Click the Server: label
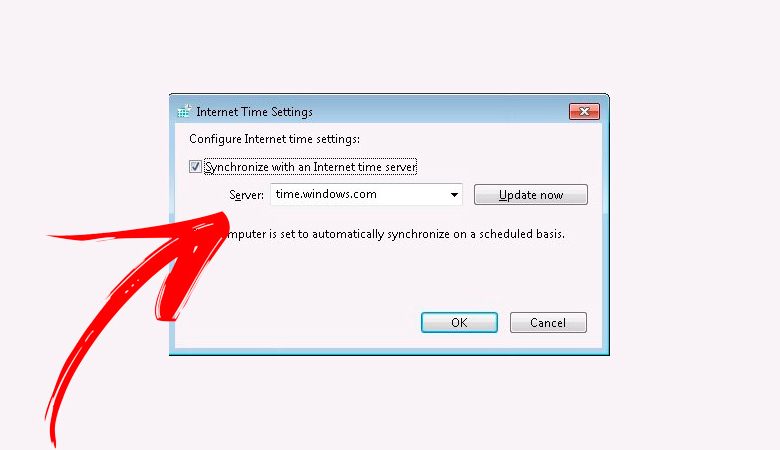 click(246, 195)
